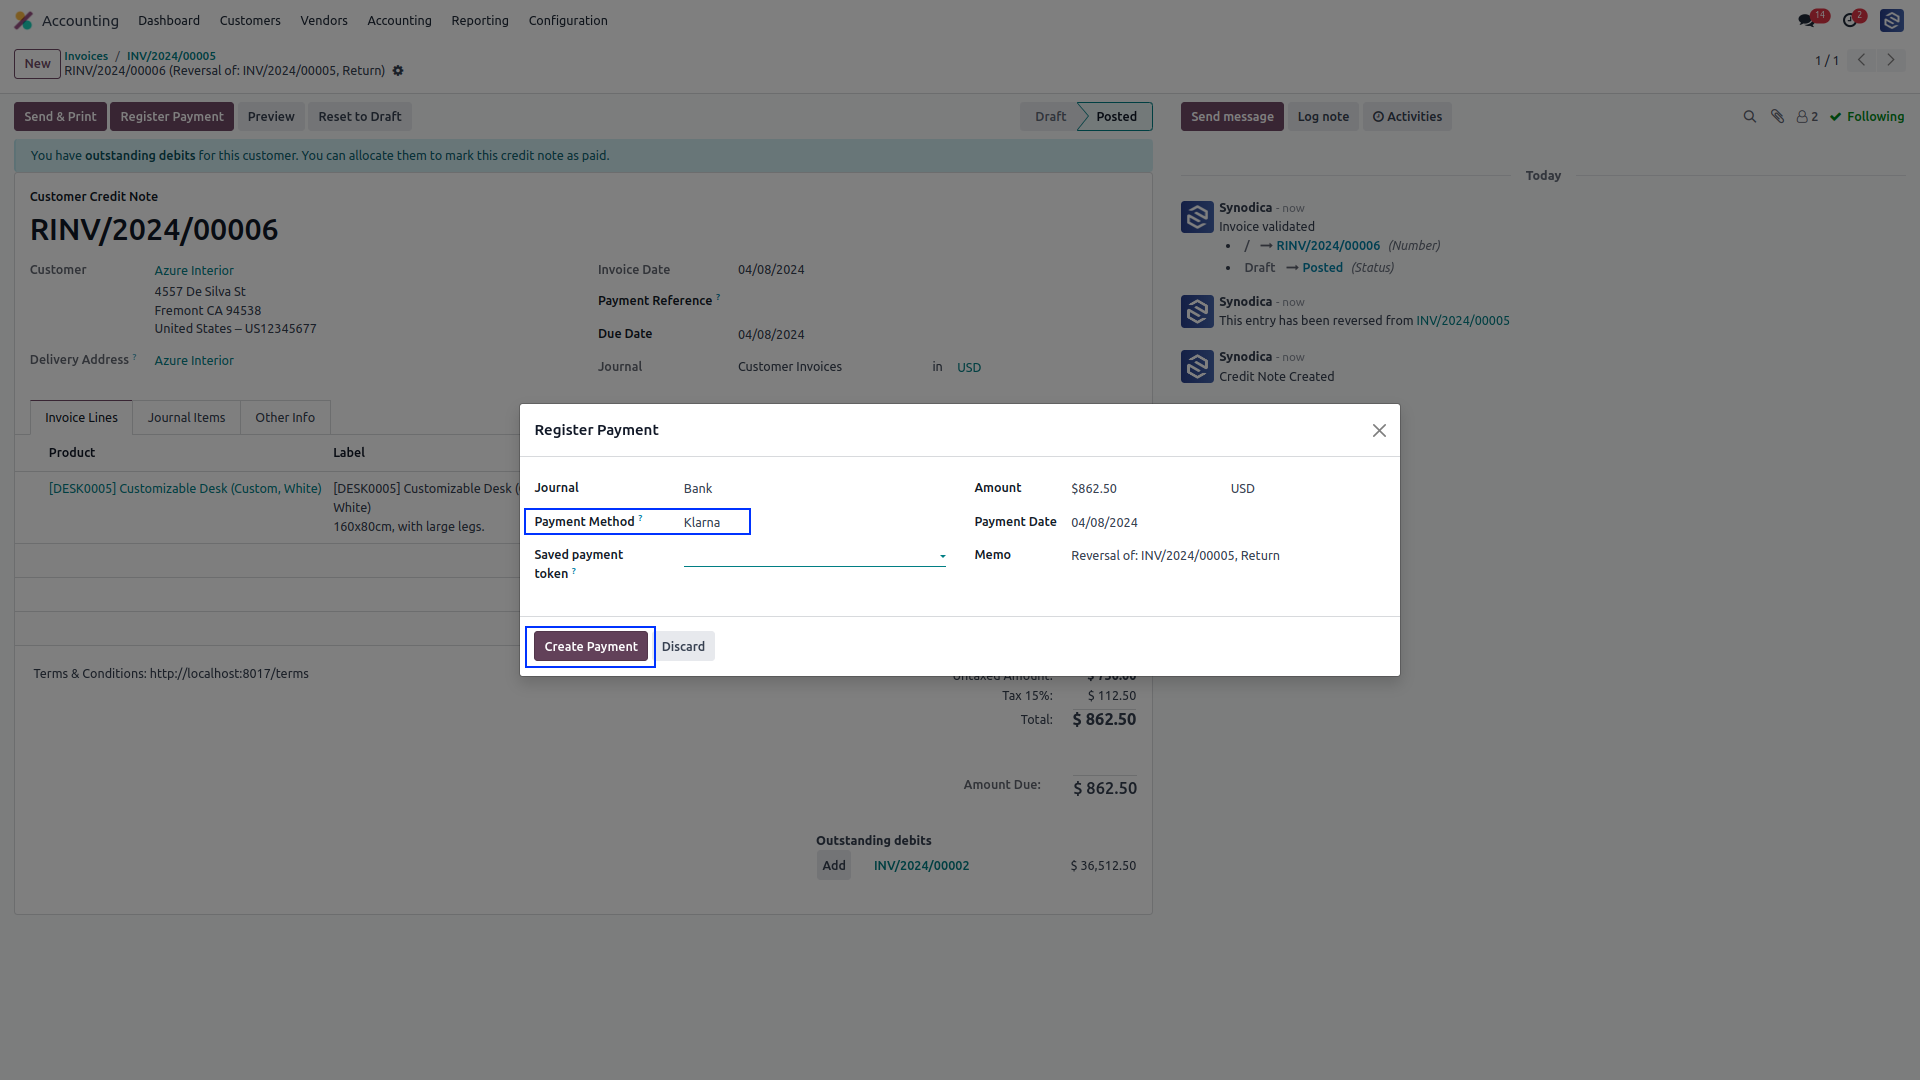Open the Activities button in chatter
The width and height of the screenshot is (1920, 1080).
pyautogui.click(x=1407, y=117)
